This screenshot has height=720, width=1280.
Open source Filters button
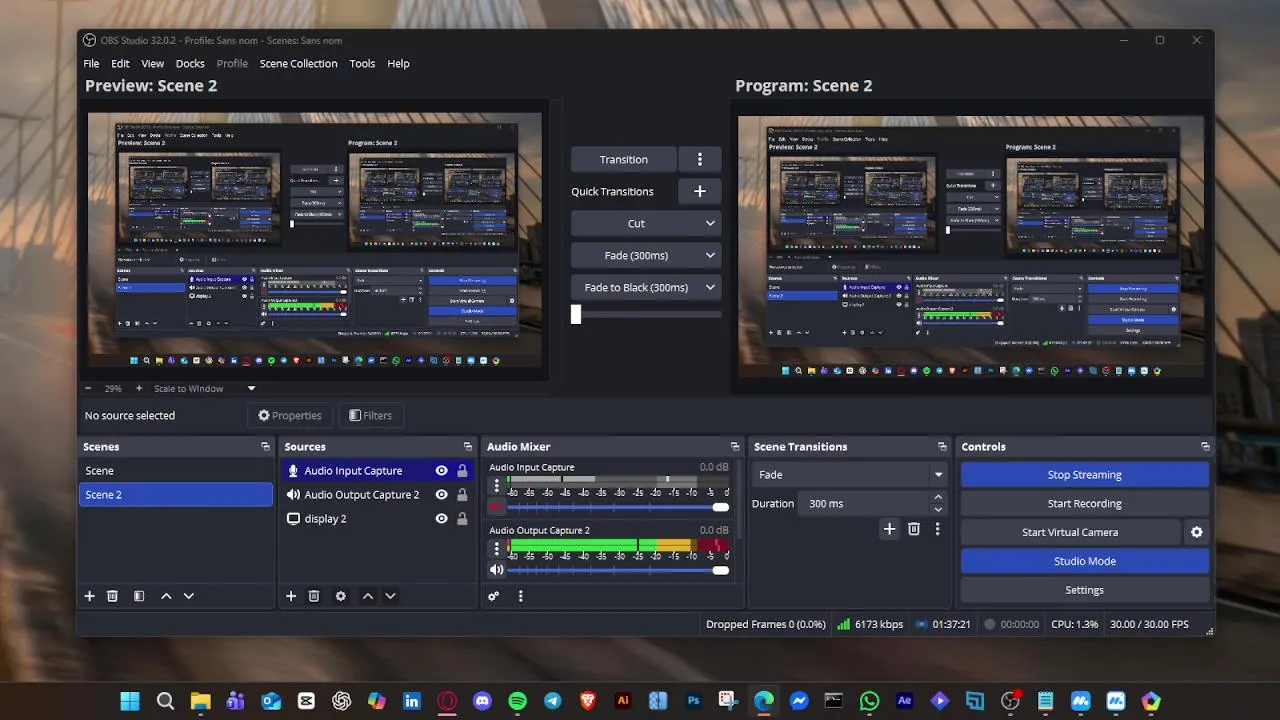[370, 415]
